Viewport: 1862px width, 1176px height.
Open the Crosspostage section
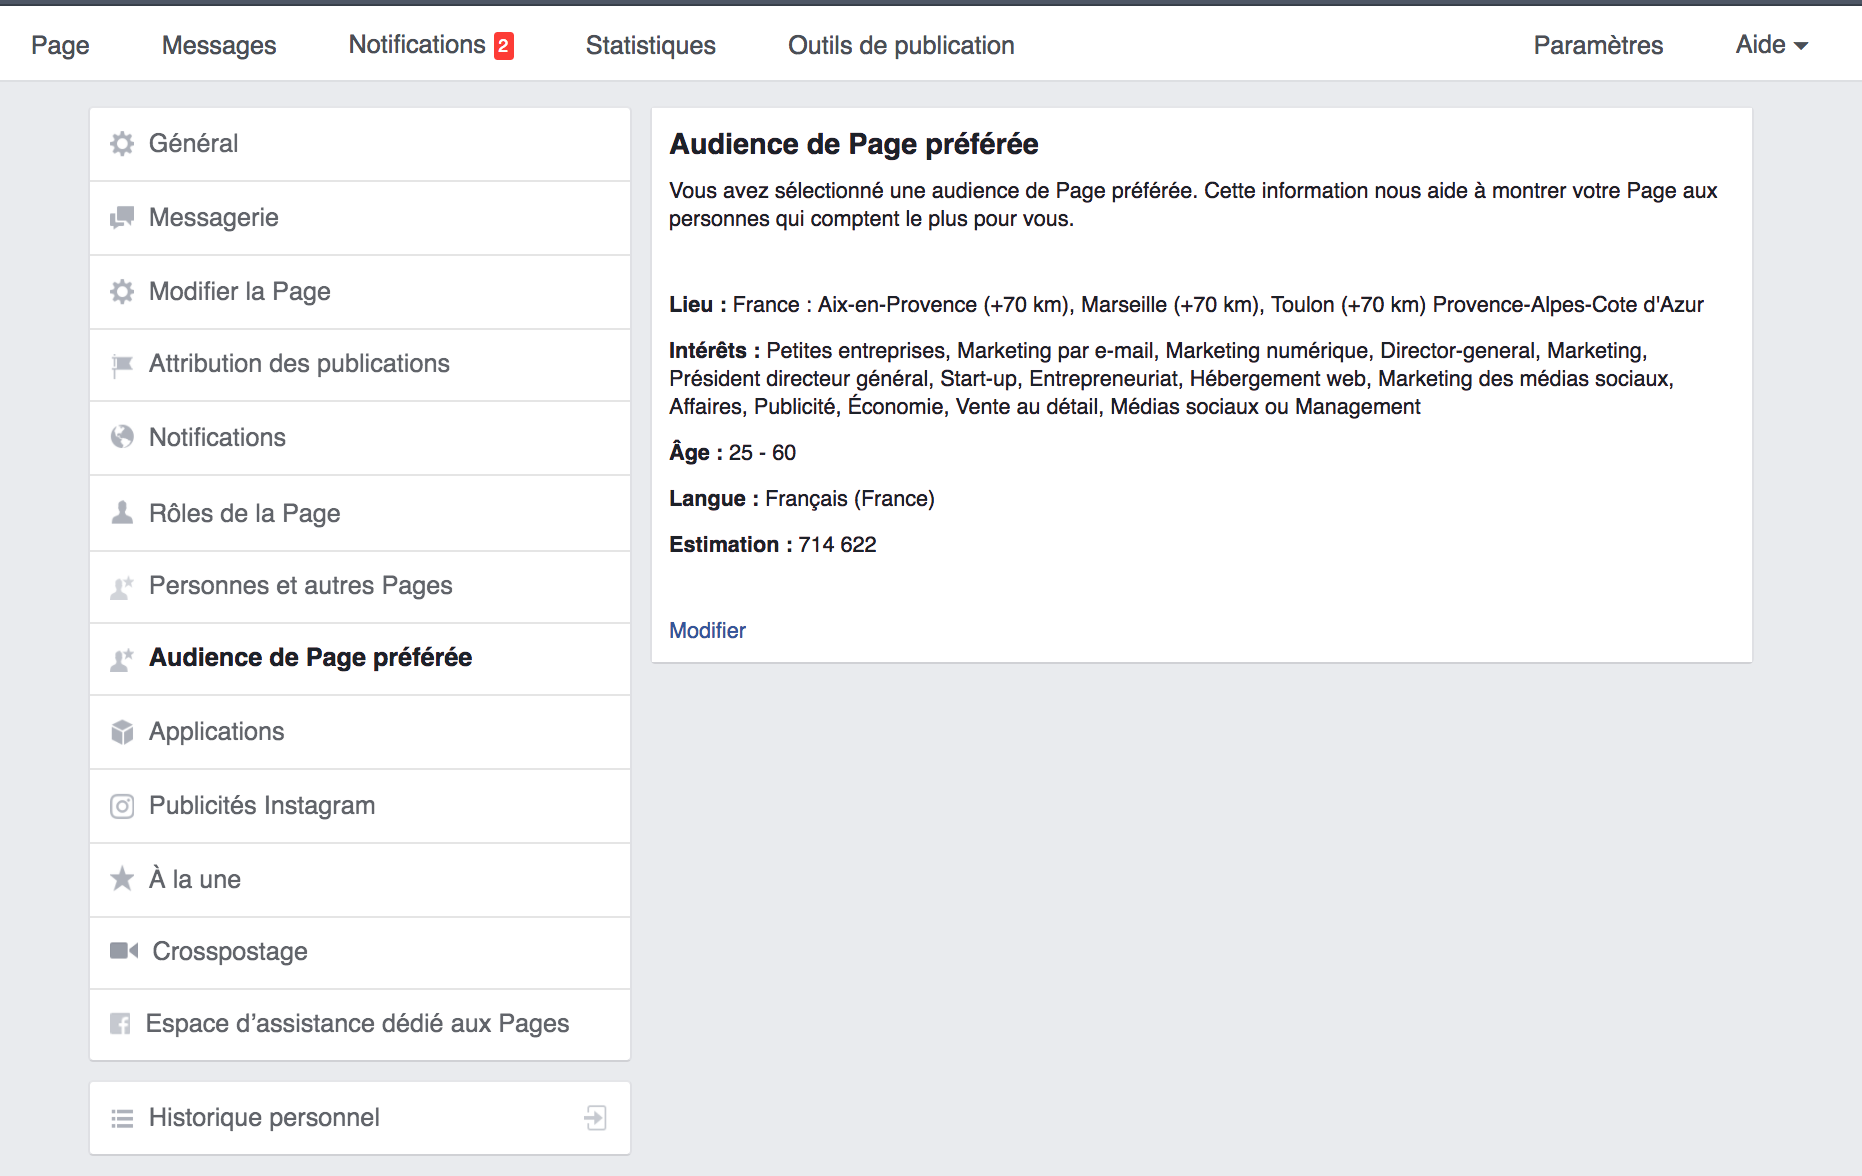point(360,953)
